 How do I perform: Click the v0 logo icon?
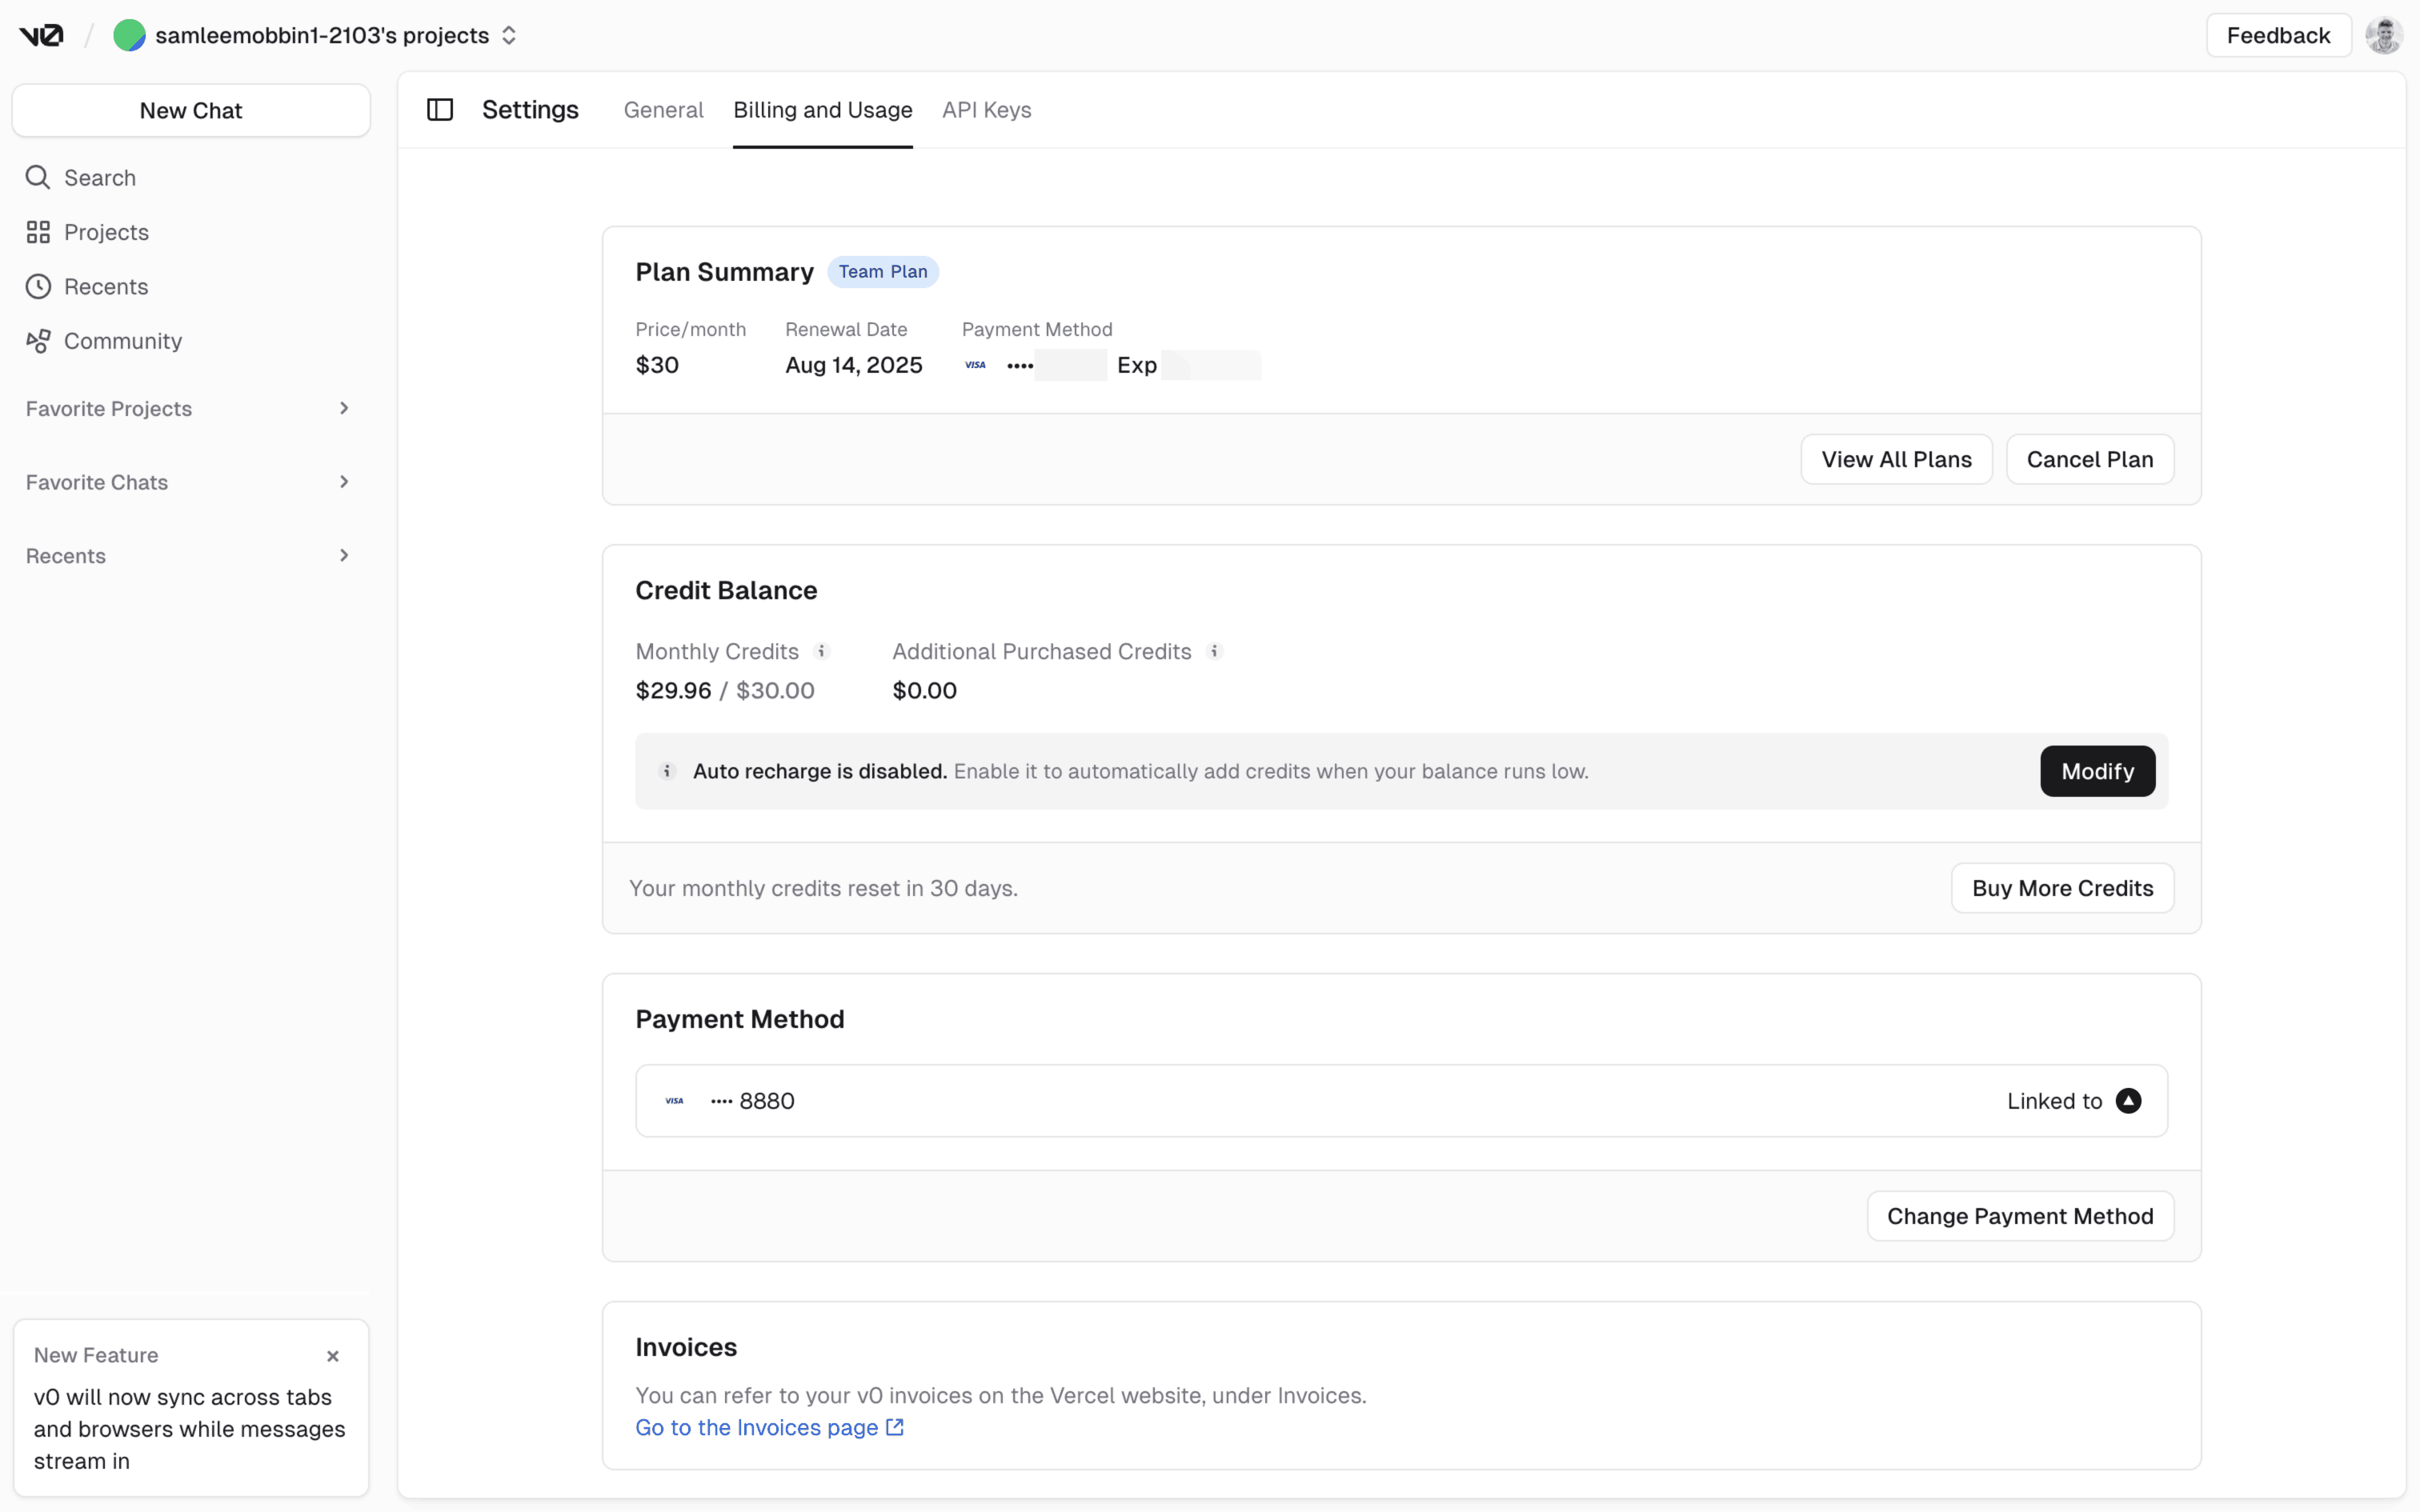coord(41,36)
